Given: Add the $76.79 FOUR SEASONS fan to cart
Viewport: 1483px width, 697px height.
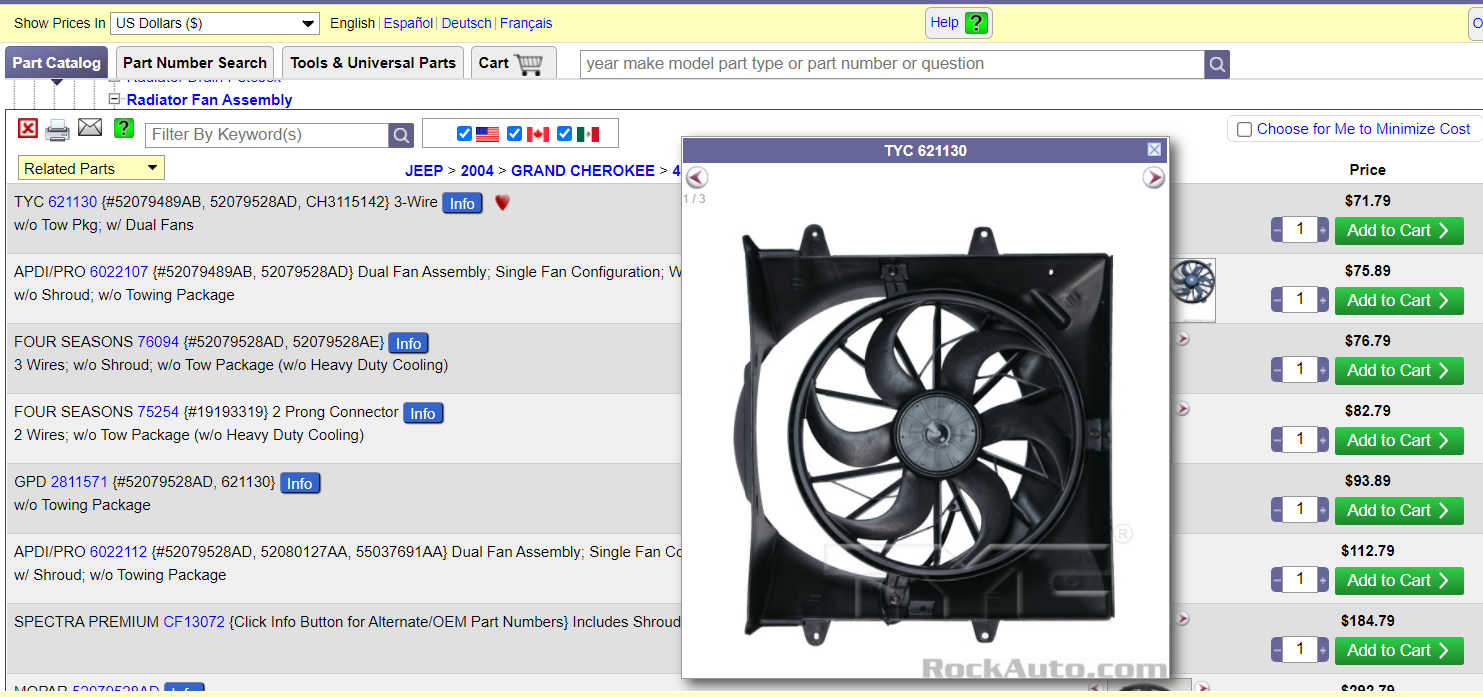Looking at the screenshot, I should pyautogui.click(x=1399, y=371).
